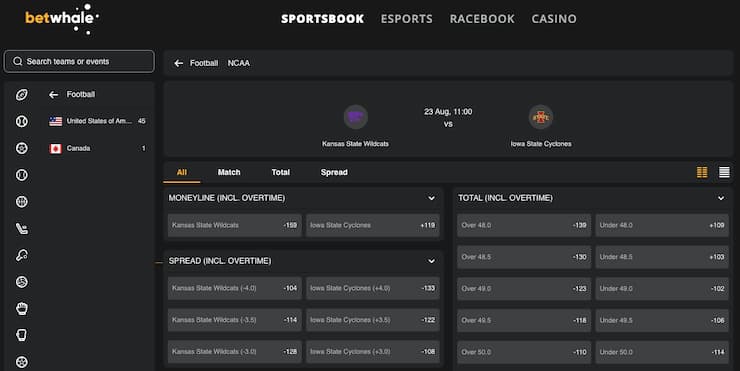Select the volleyball sport icon
This screenshot has height=371, width=740.
click(22, 282)
